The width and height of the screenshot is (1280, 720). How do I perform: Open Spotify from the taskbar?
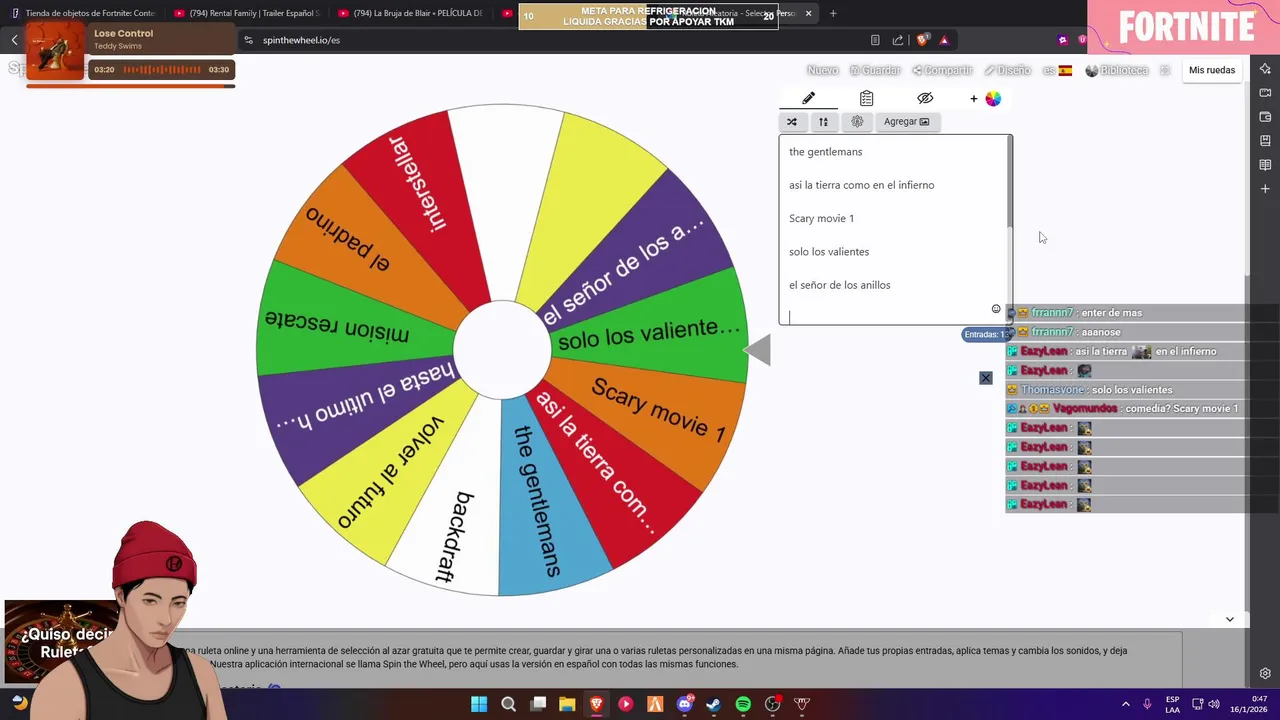point(743,704)
